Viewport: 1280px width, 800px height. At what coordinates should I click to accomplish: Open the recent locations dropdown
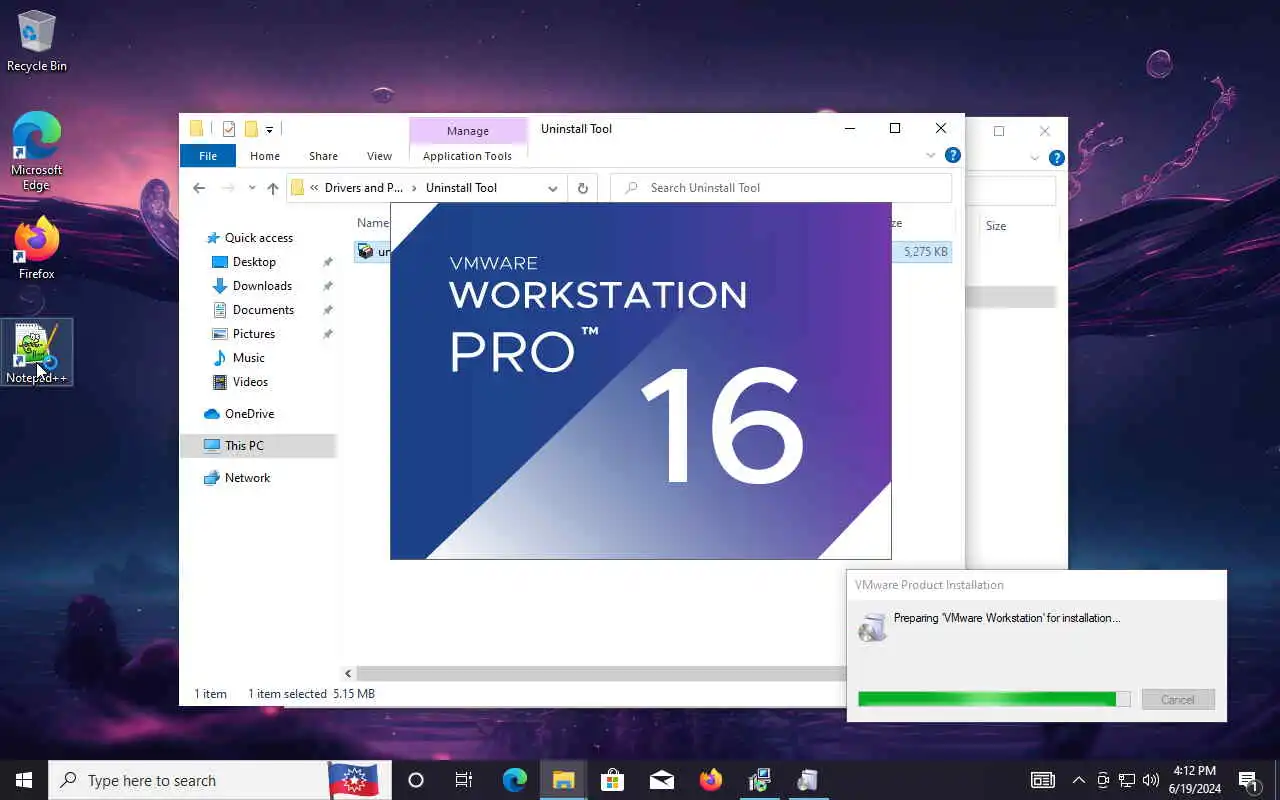pos(252,188)
